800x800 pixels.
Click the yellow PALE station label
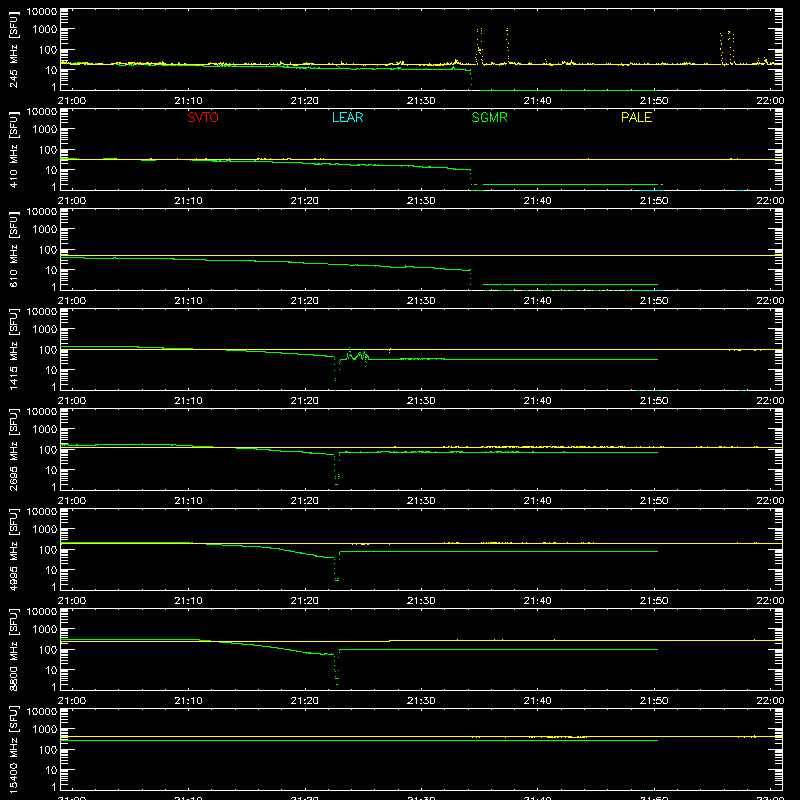(636, 117)
